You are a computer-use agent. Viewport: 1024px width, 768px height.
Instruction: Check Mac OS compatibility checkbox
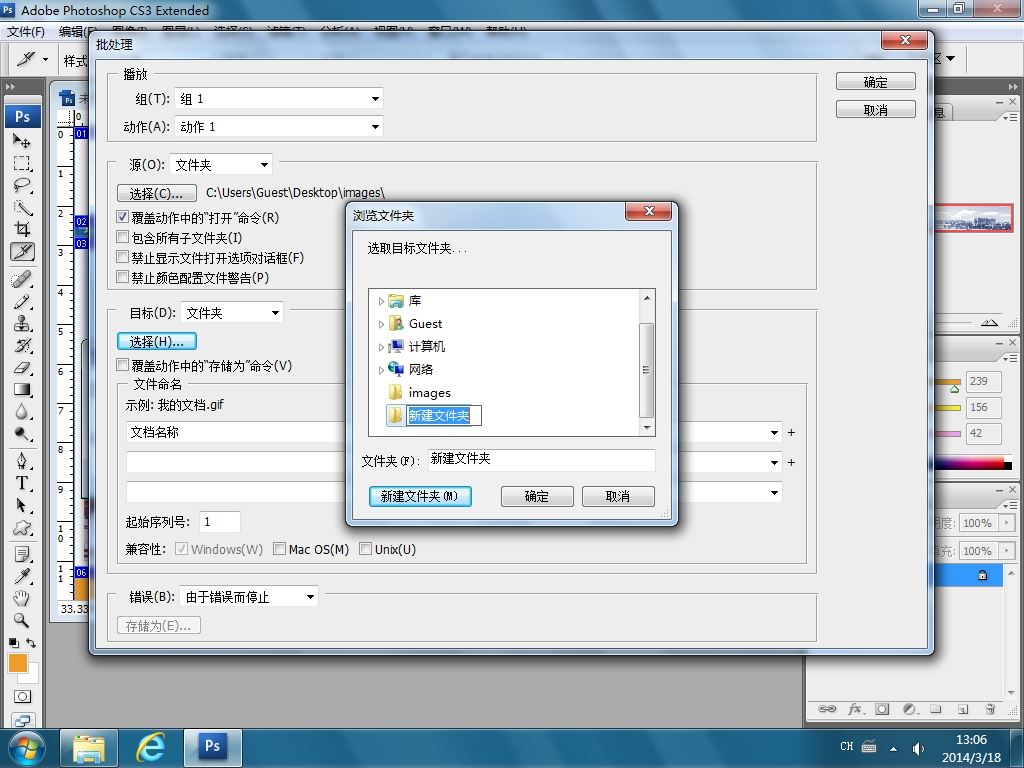click(279, 549)
